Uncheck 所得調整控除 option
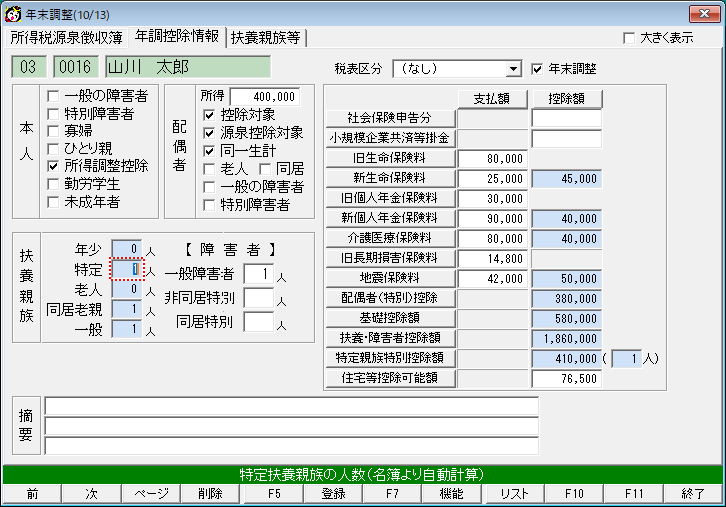The width and height of the screenshot is (726, 507). 54,166
